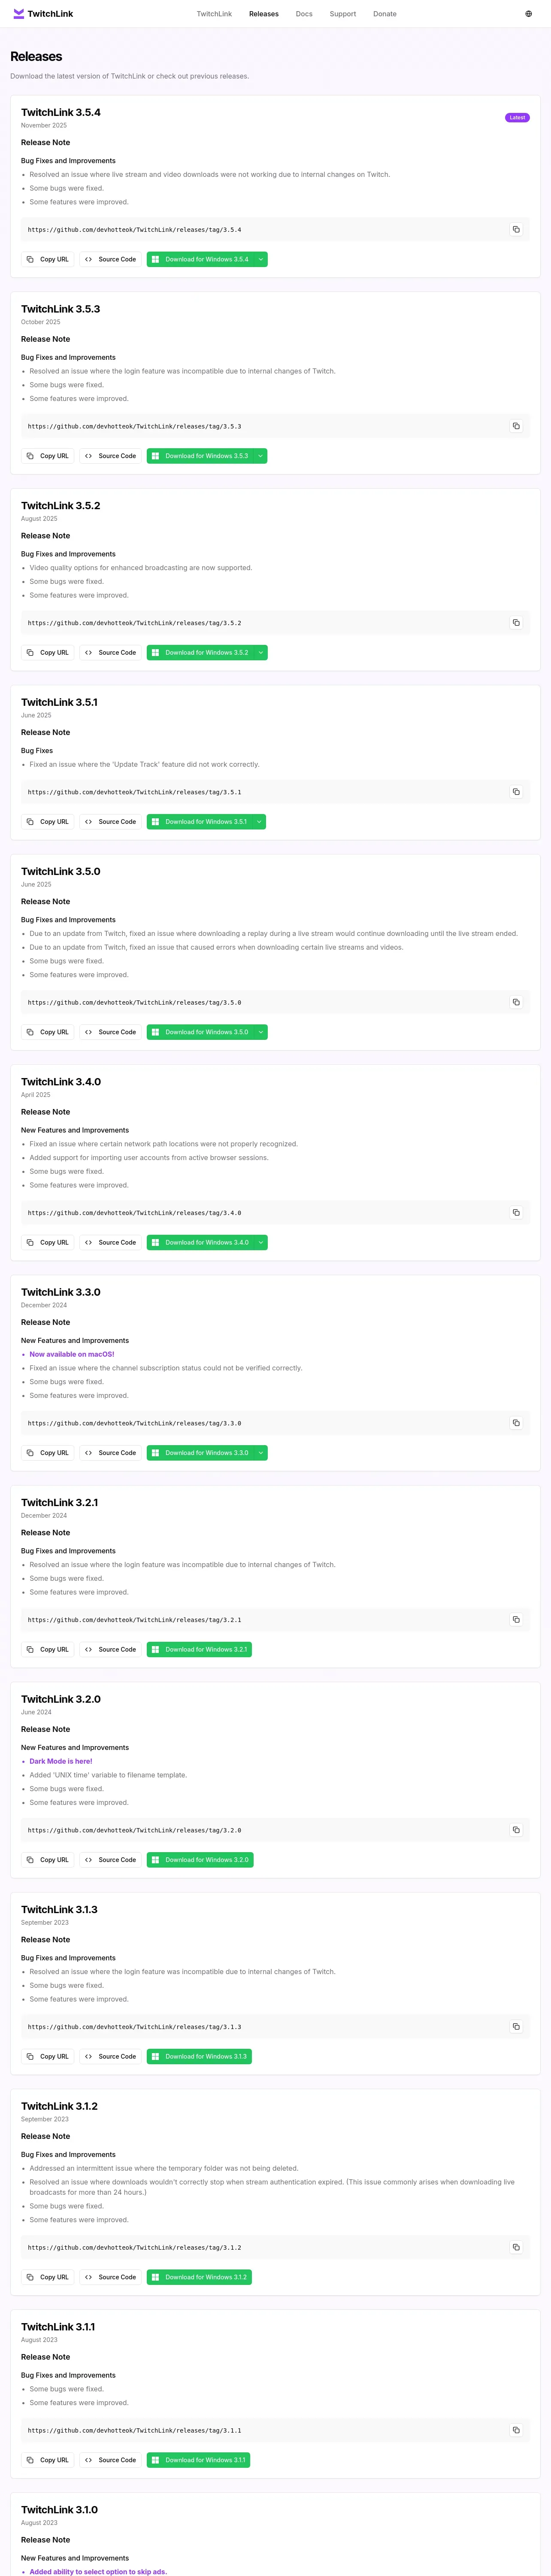Screen dimensions: 551x2576
Task: Expand the 3.4.0 download options chevron
Action: tap(261, 1243)
